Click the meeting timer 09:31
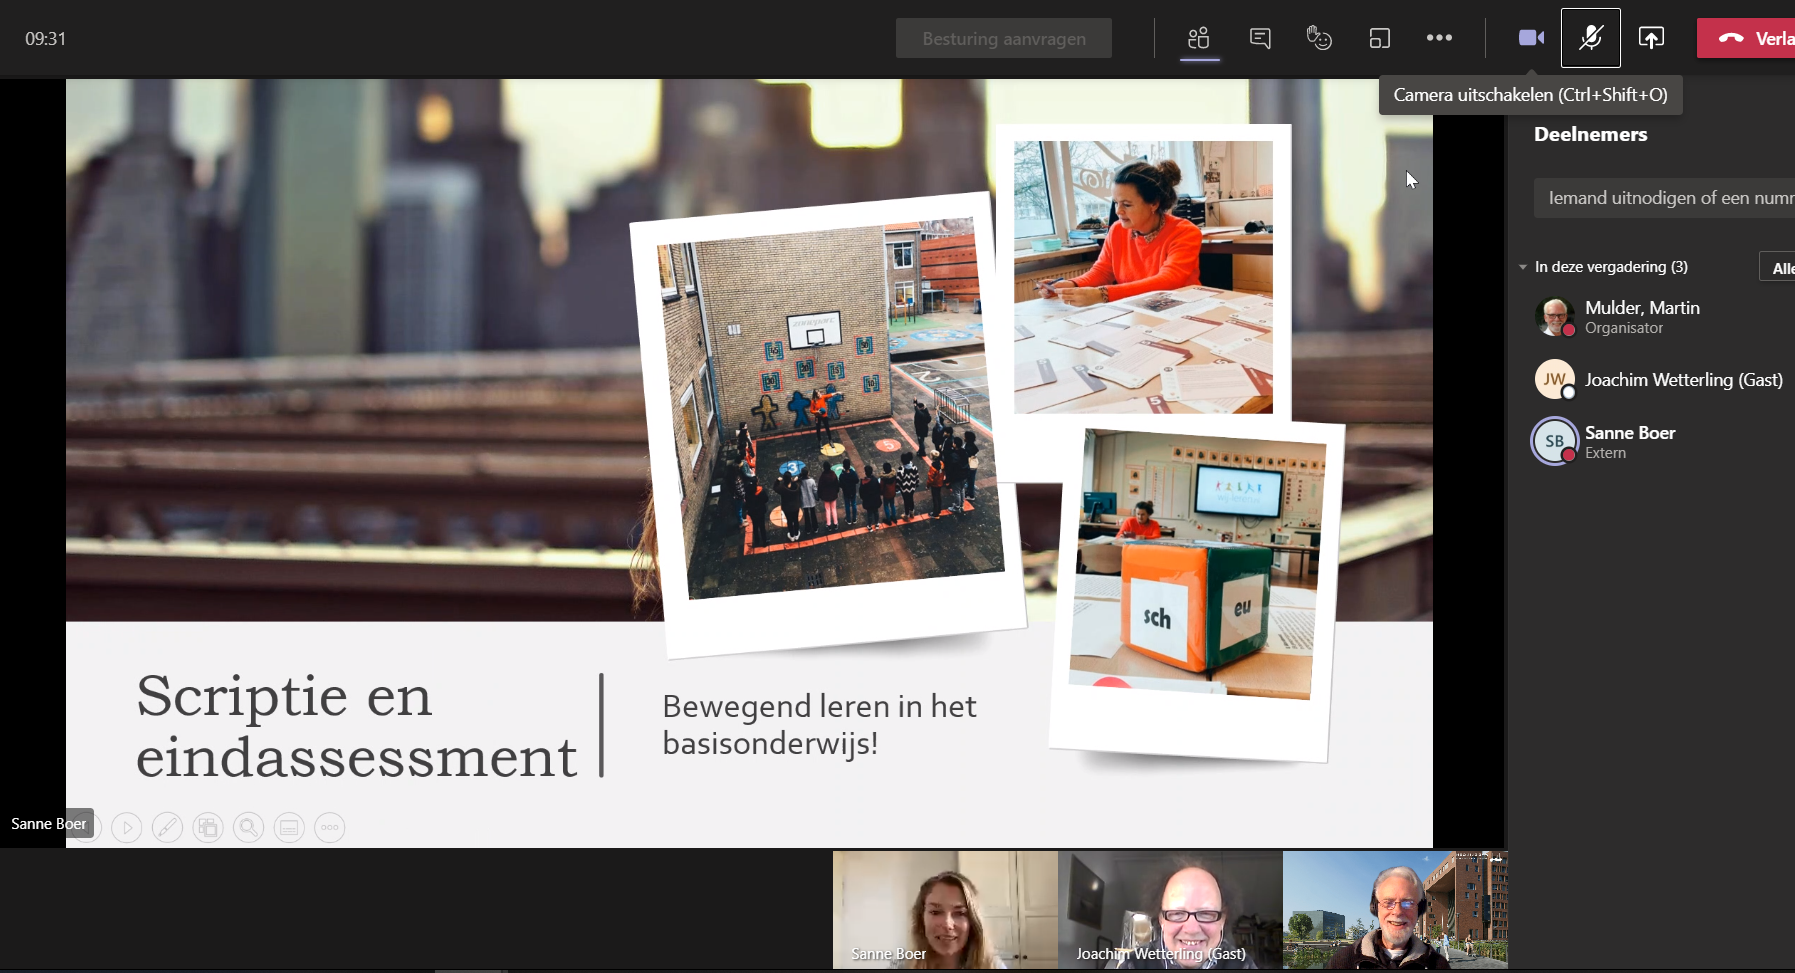Screen dimensions: 1795x973 pyautogui.click(x=45, y=39)
